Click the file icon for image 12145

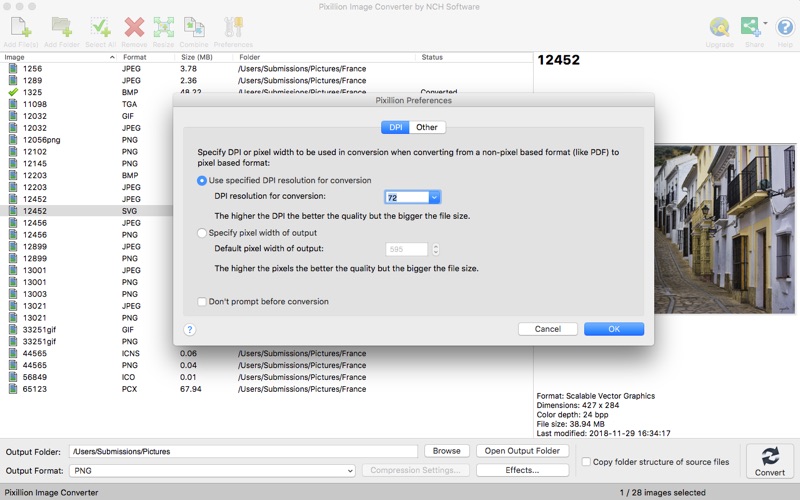[13, 163]
